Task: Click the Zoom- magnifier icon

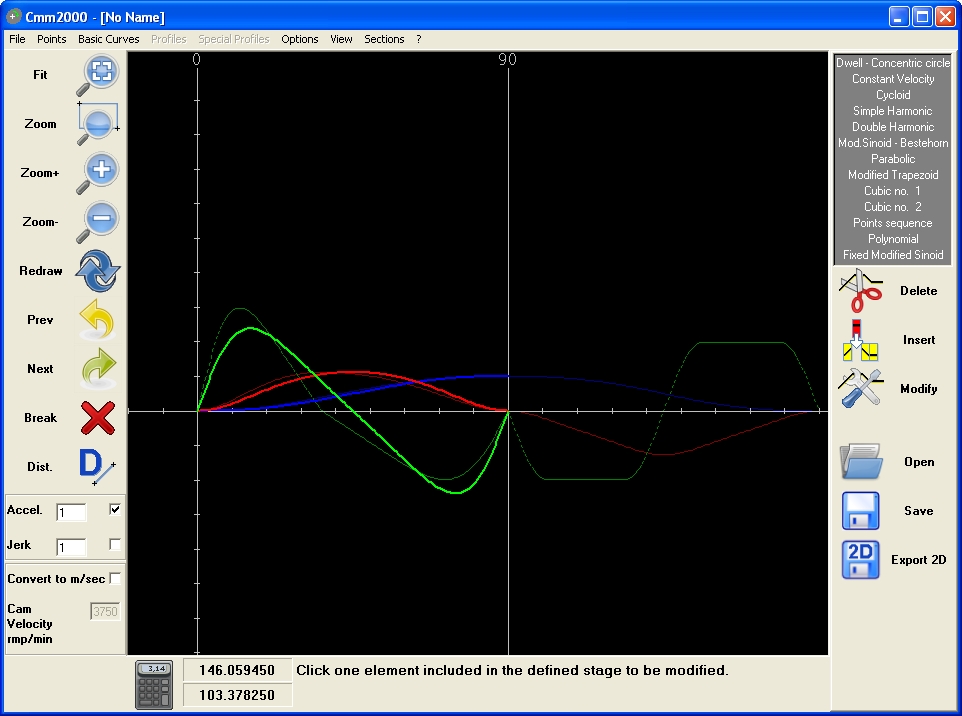Action: click(98, 222)
